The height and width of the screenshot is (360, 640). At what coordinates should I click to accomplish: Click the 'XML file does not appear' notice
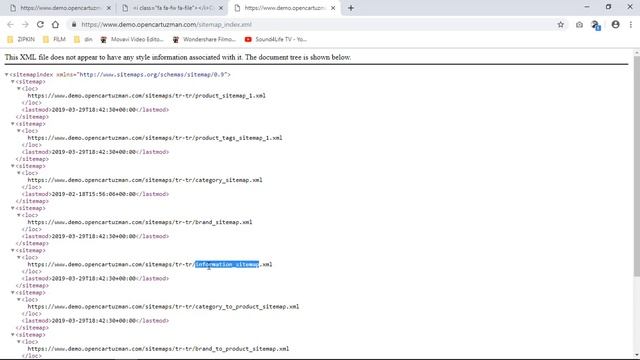click(x=178, y=57)
